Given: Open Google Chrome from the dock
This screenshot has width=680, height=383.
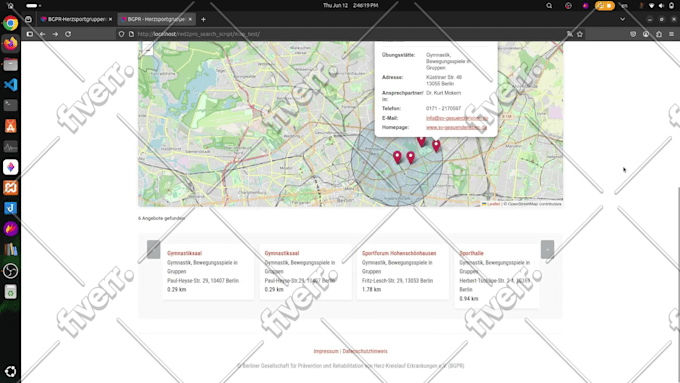Looking at the screenshot, I should 10,23.
